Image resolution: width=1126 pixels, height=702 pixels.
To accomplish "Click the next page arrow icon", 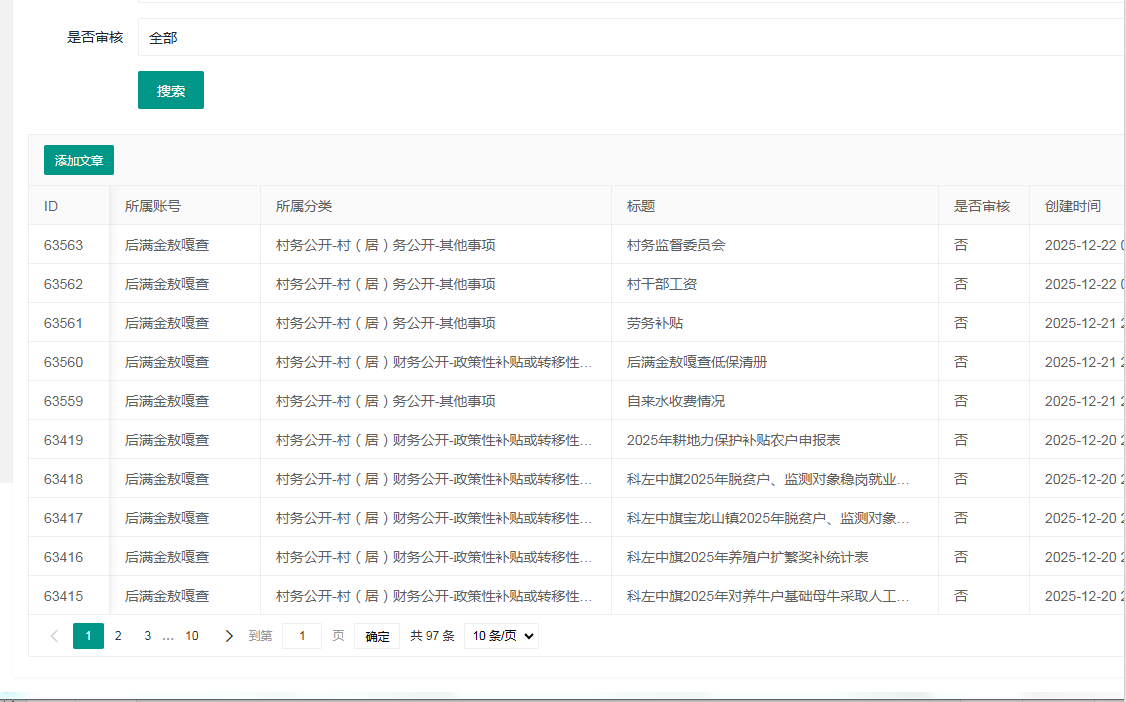I will pyautogui.click(x=229, y=636).
